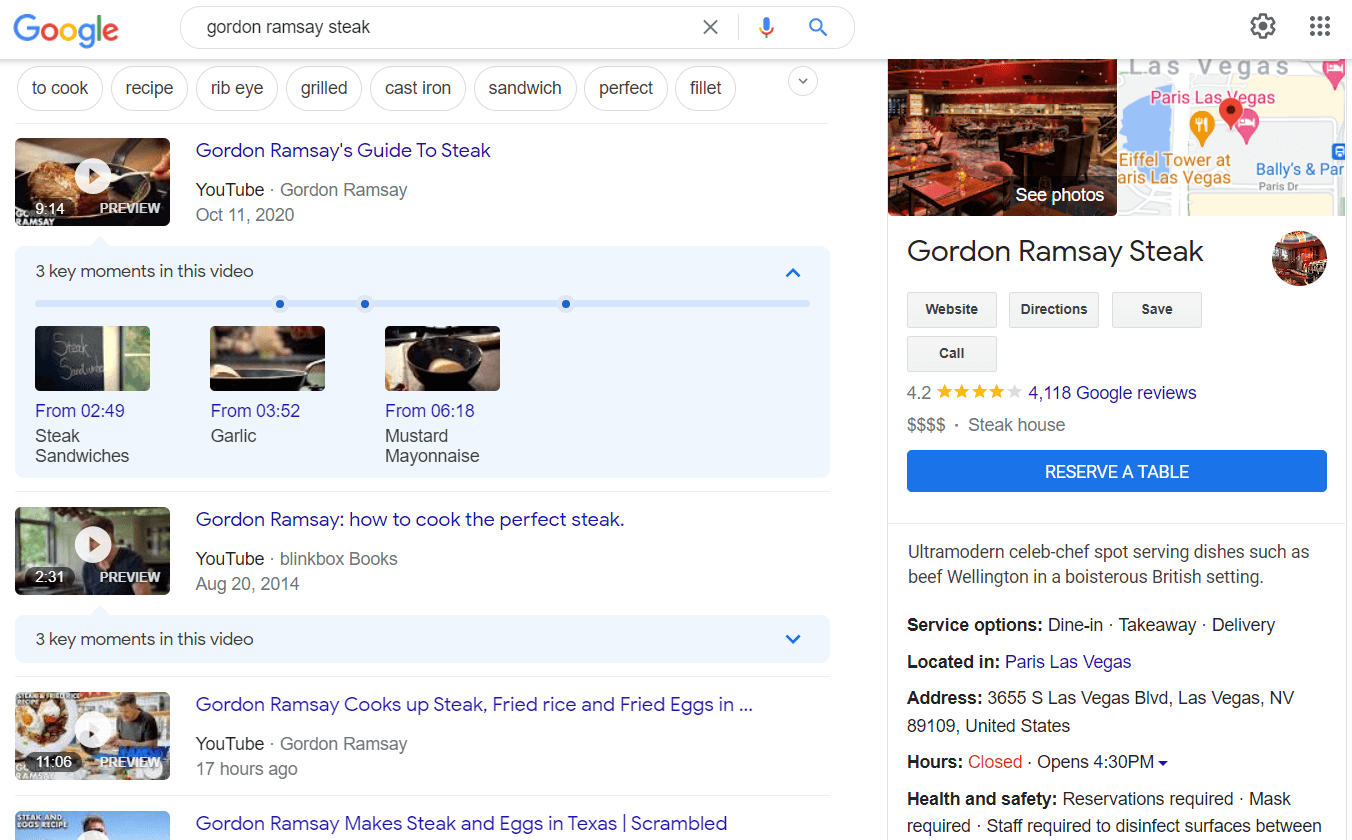The width and height of the screenshot is (1352, 840).
Task: Click the Directions button
Action: pos(1054,310)
